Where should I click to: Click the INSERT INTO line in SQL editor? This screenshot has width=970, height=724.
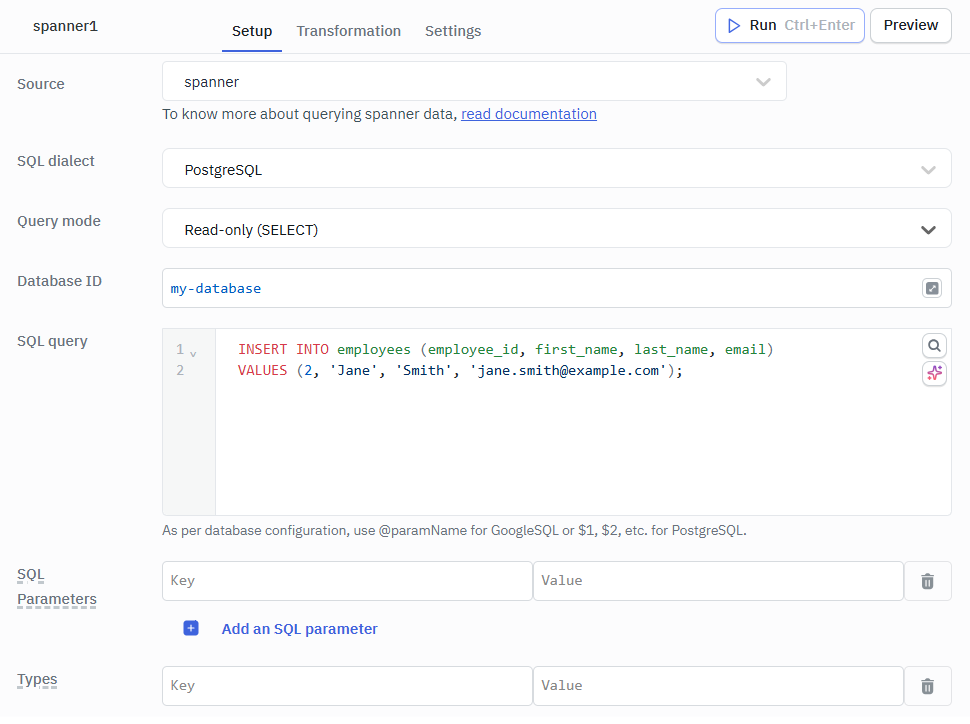pyautogui.click(x=505, y=350)
